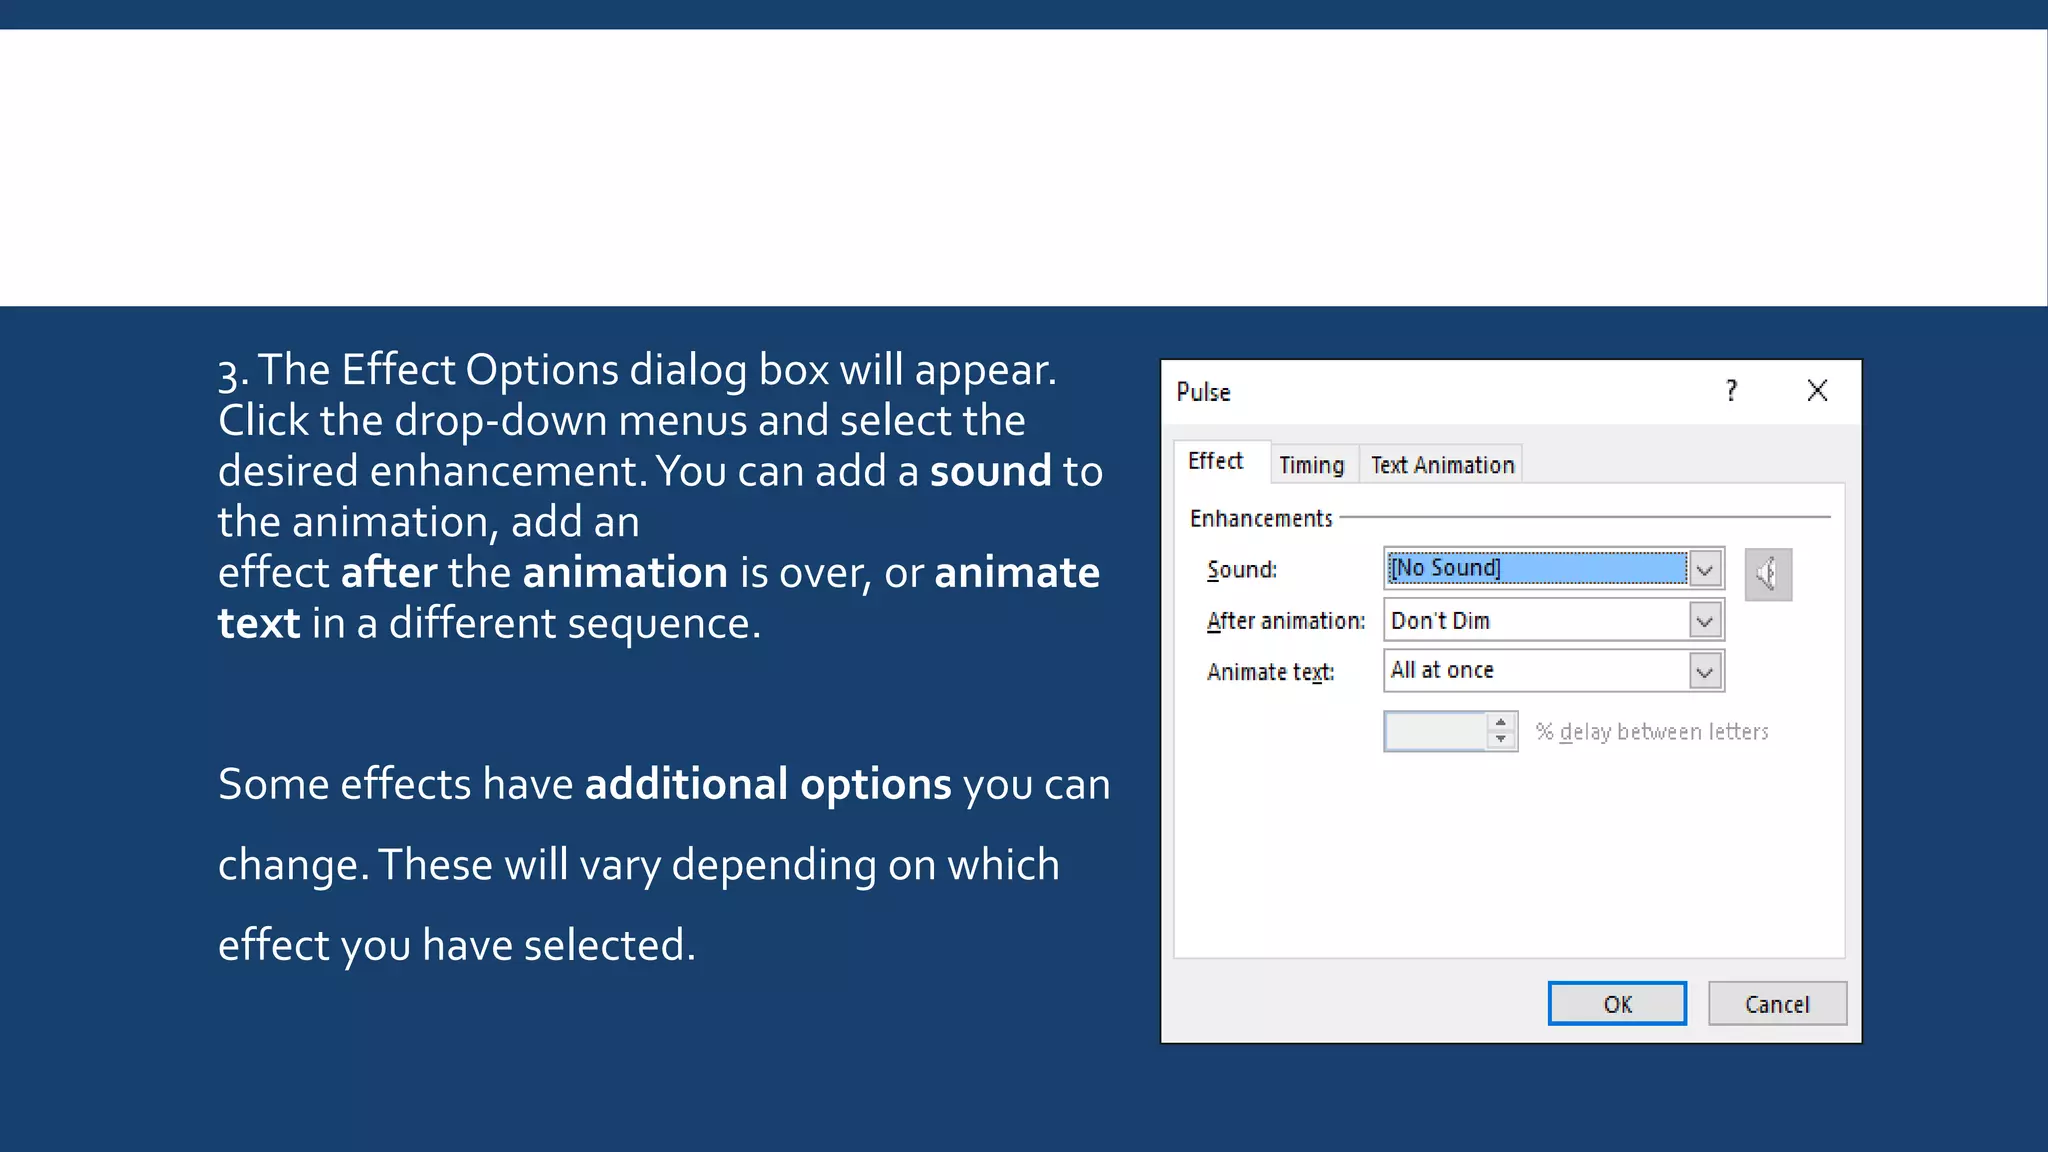Switch to the Text Animation tab
Viewport: 2048px width, 1152px height.
pos(1442,465)
